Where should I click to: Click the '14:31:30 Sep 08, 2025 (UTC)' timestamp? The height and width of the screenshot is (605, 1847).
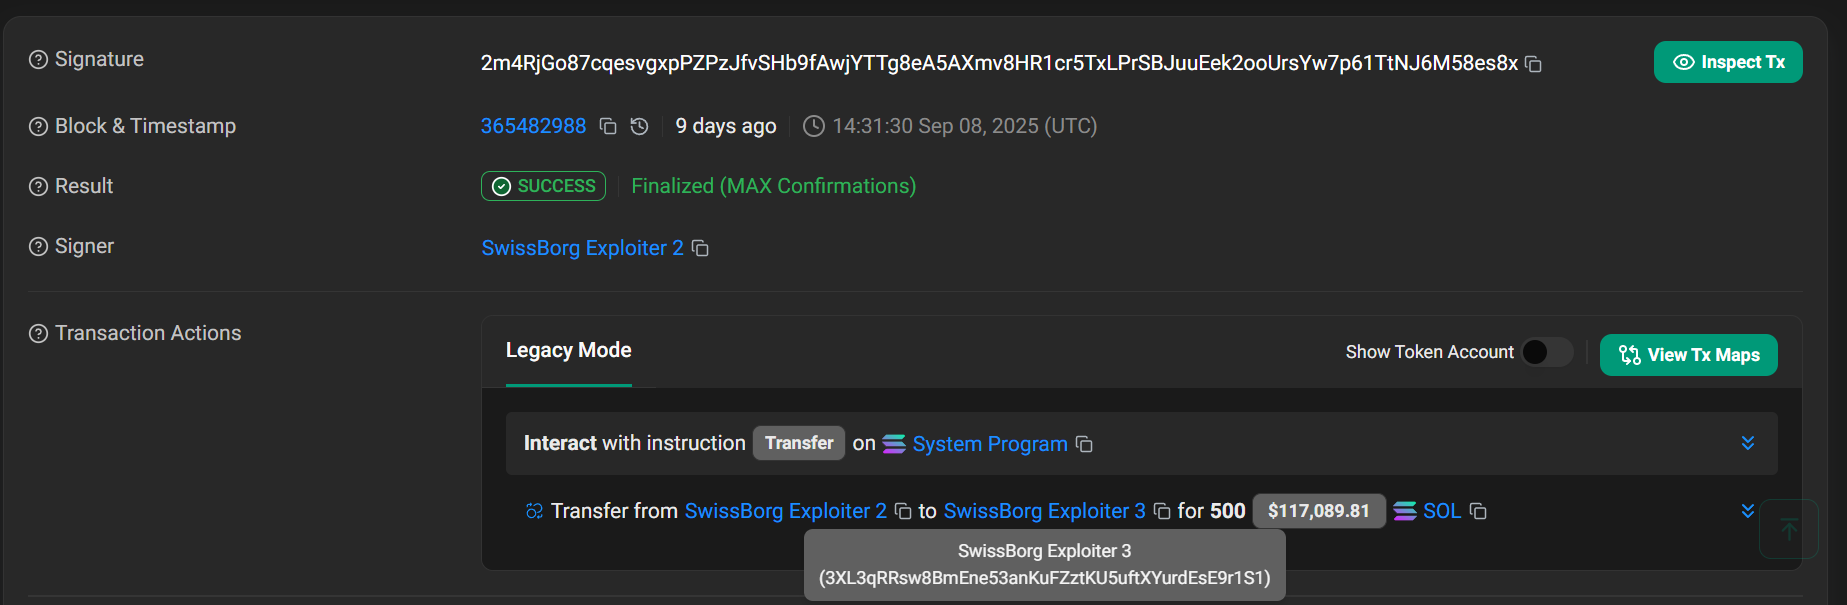point(964,126)
